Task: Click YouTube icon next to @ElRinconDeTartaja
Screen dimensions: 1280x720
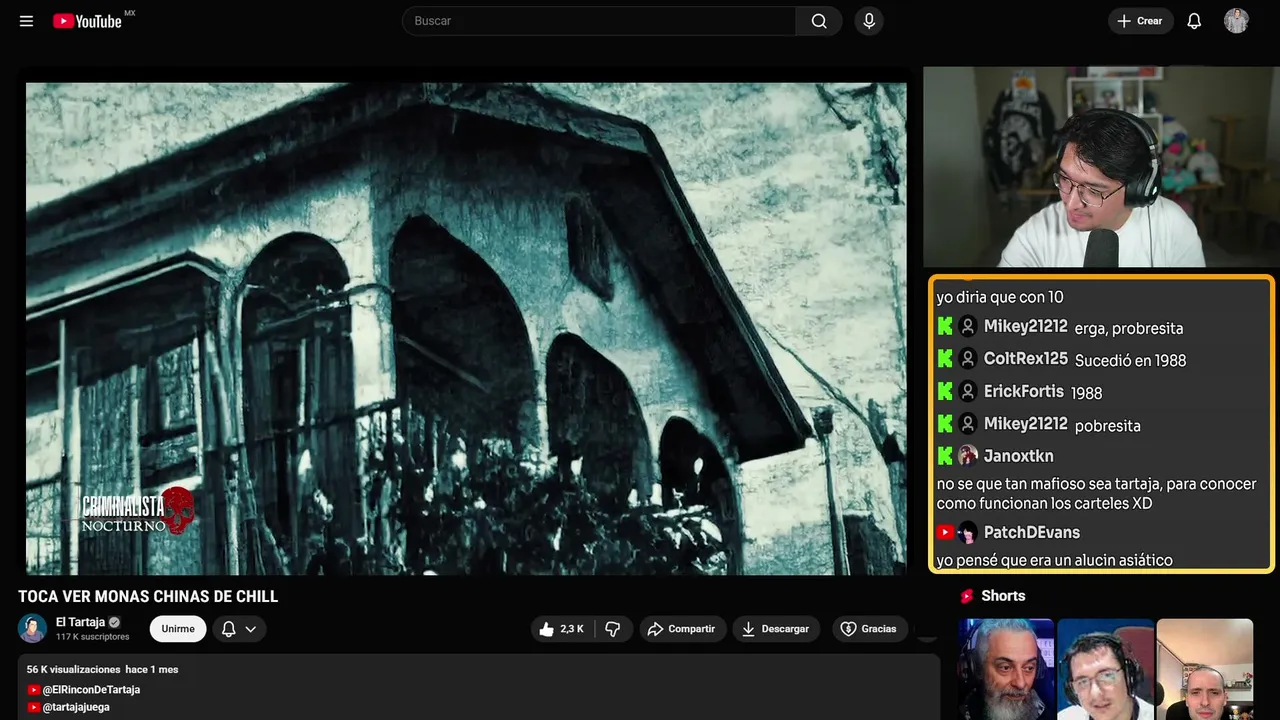Action: 34,690
